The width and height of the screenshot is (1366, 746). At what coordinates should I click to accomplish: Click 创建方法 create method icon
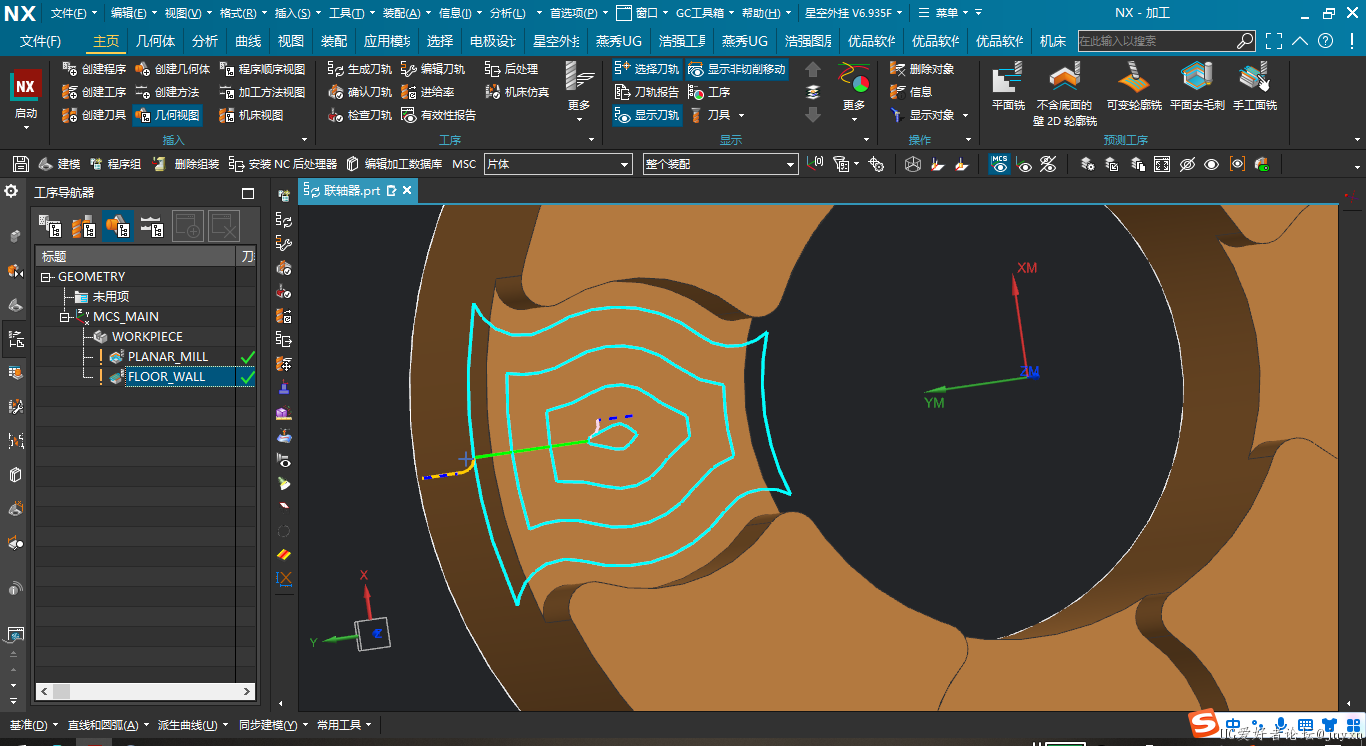143,92
